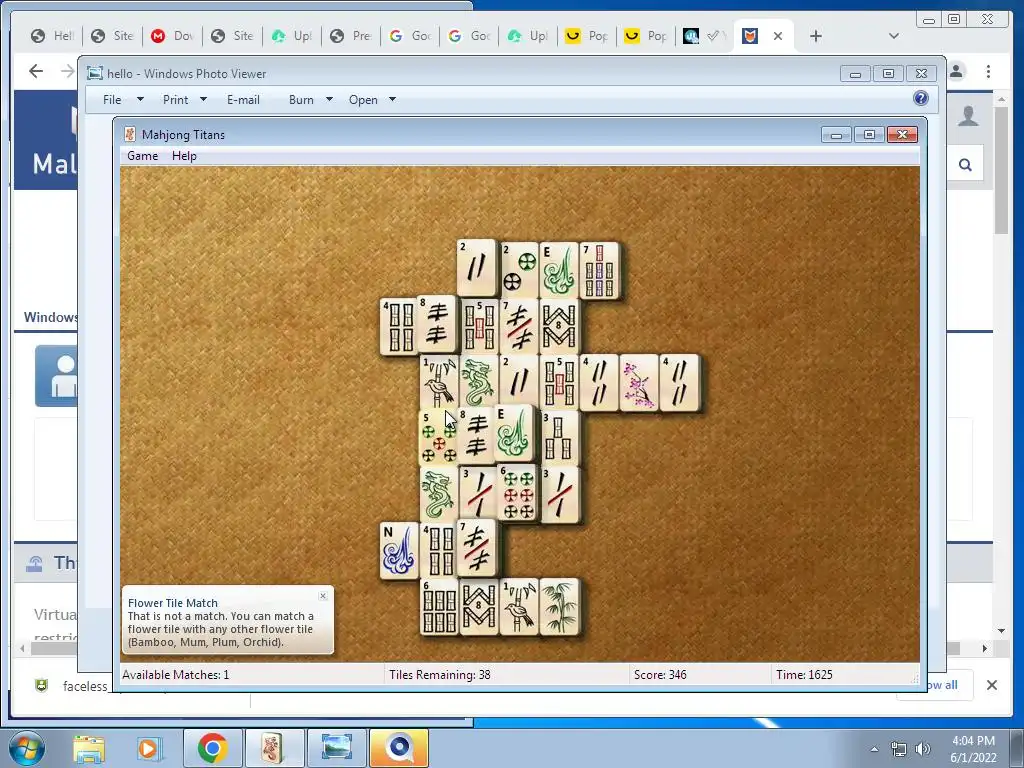Select the 3 bamboo tile beside E wind
The image size is (1024, 768).
559,438
